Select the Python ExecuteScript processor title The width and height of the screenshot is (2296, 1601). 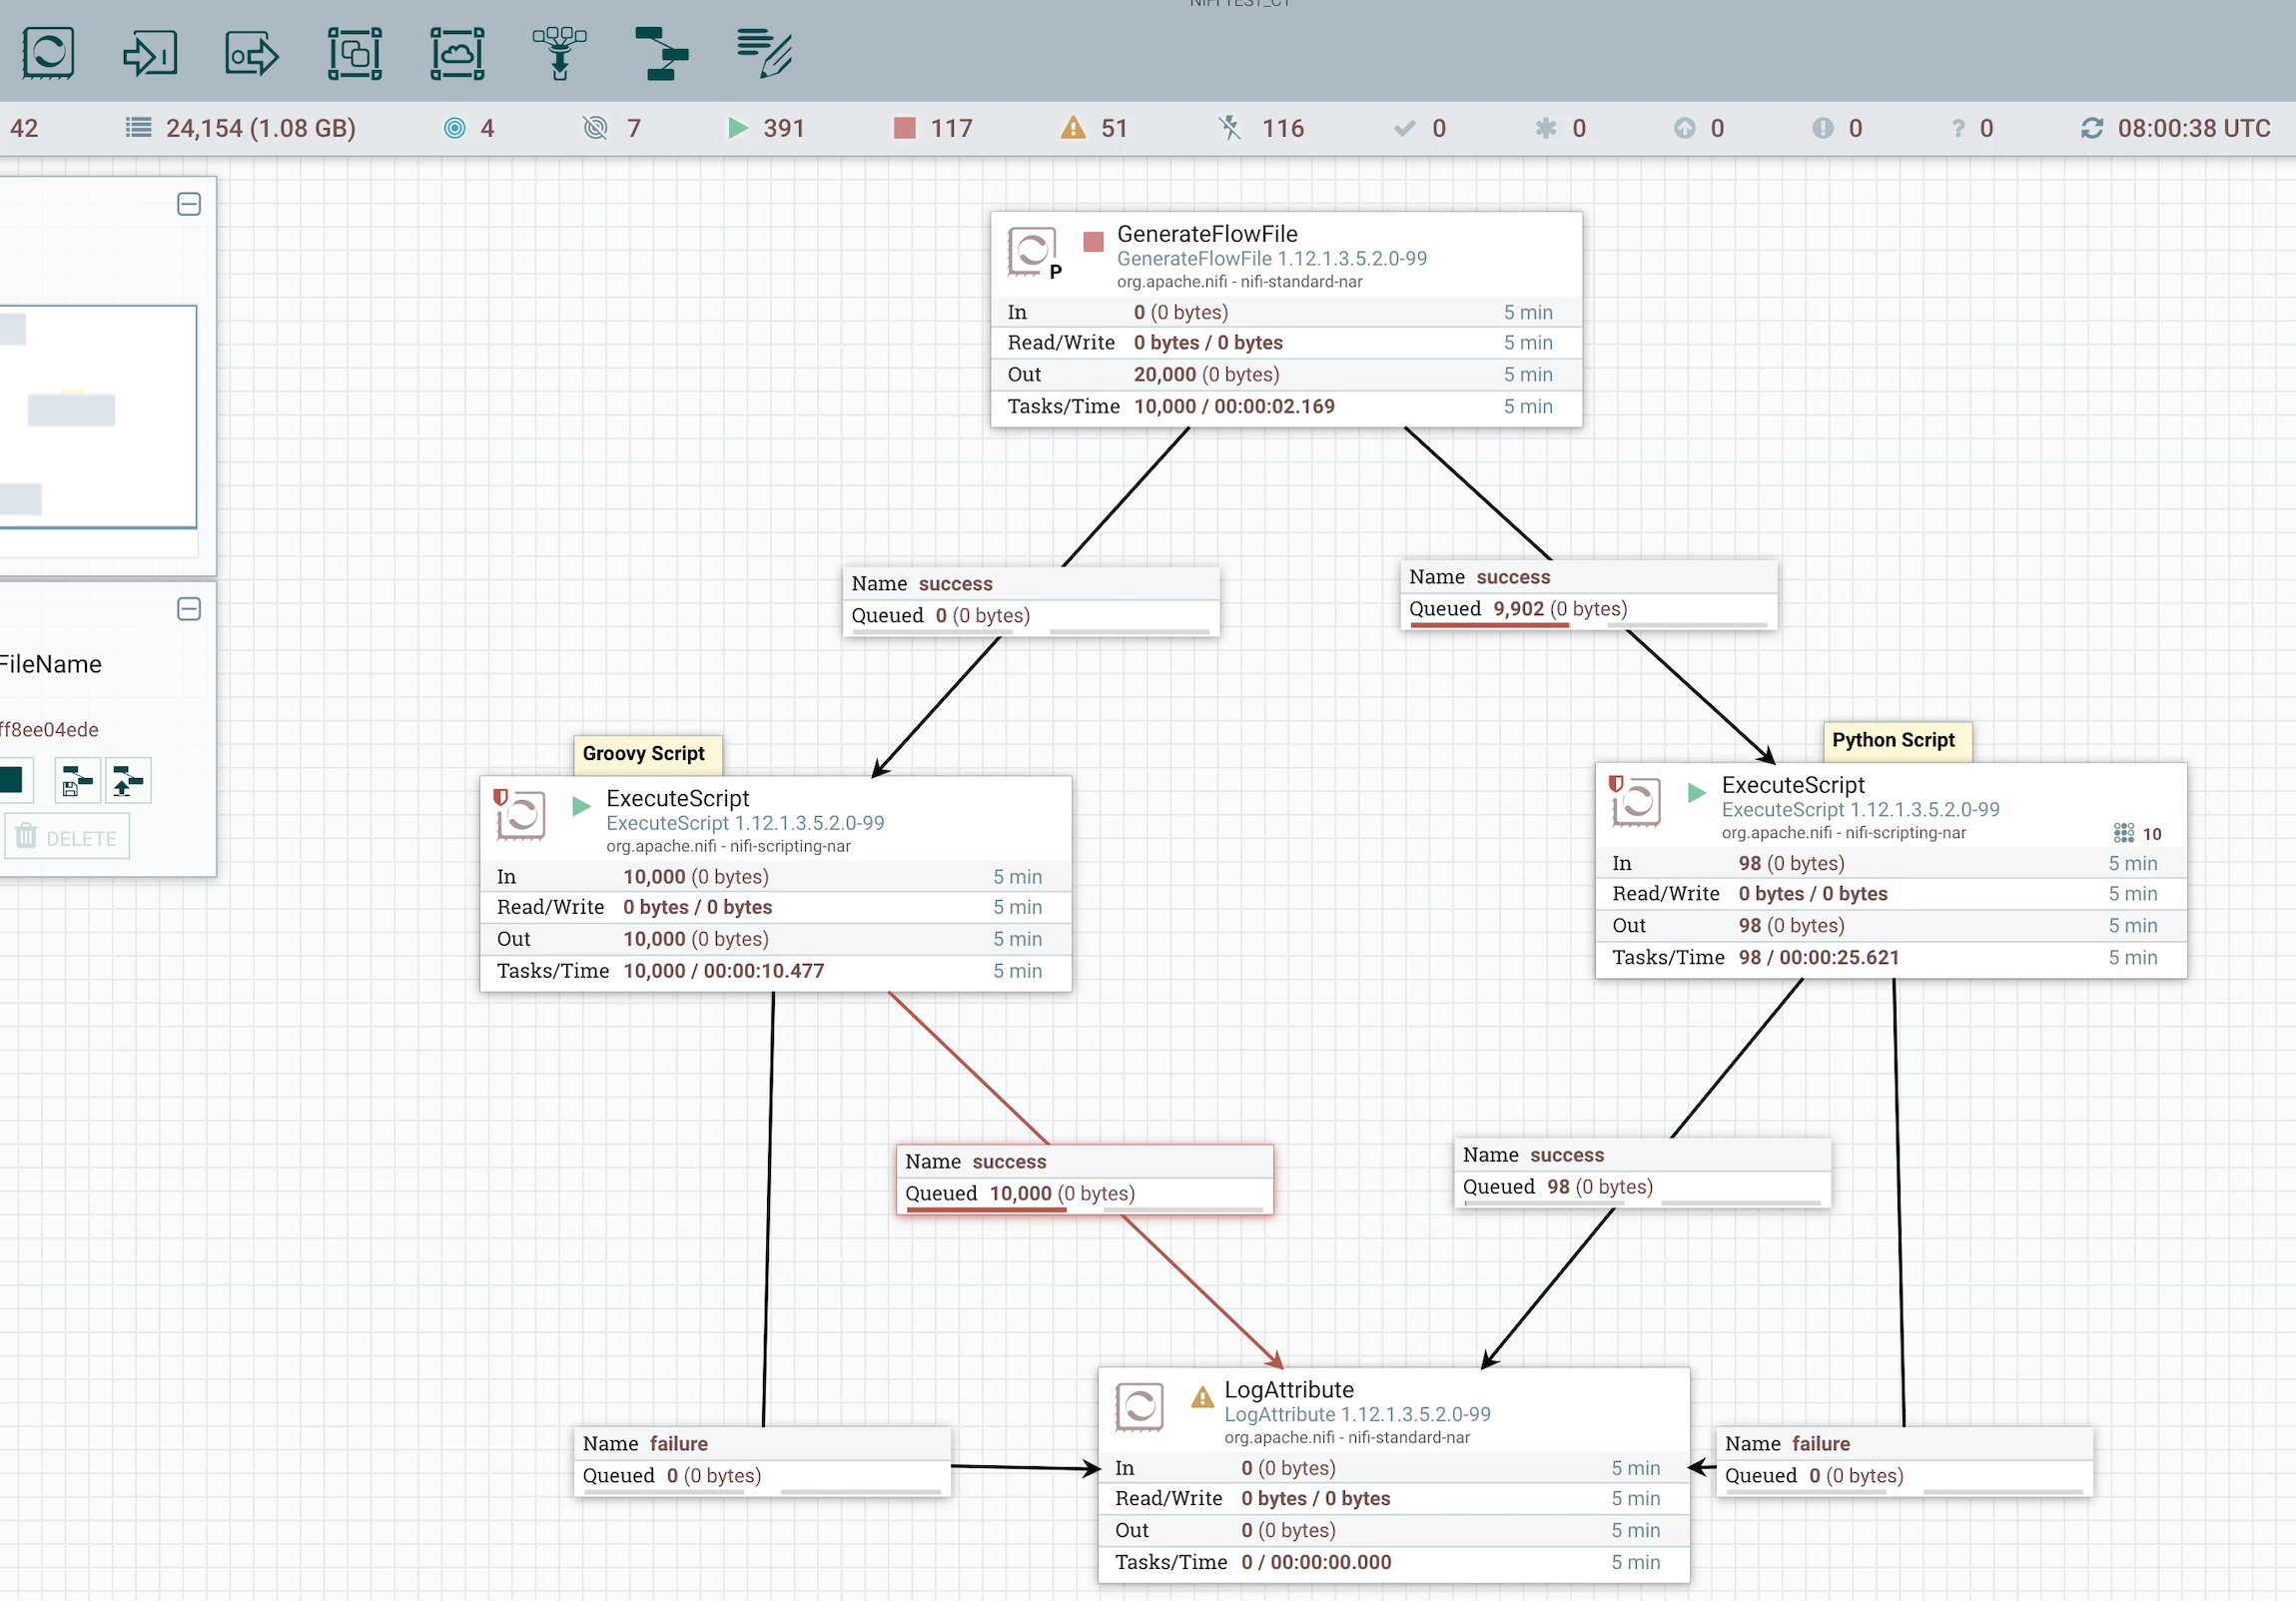click(1793, 786)
